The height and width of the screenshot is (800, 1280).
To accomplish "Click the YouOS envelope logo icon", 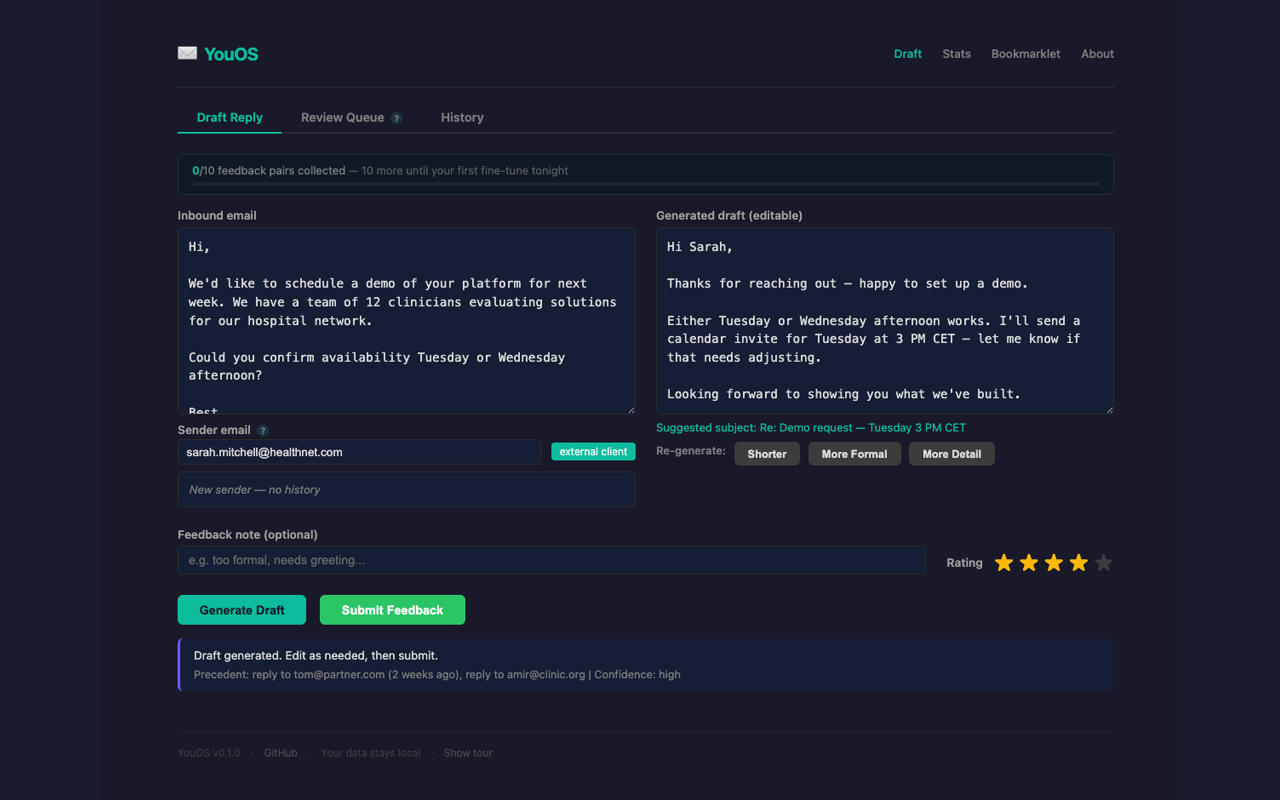I will coord(187,53).
